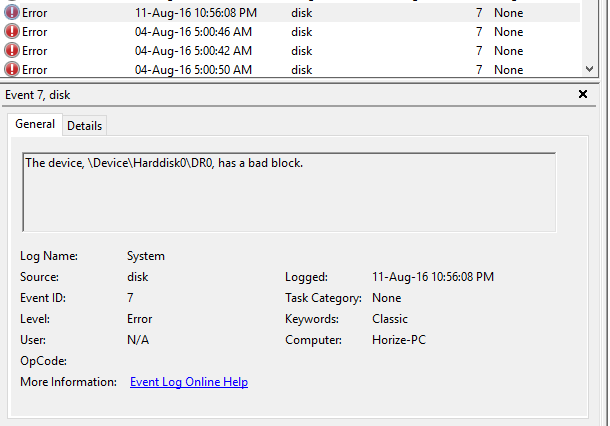Viewport: 610px width, 426px height.
Task: Click the Computer value 'Horize-PC'
Action: (399, 340)
